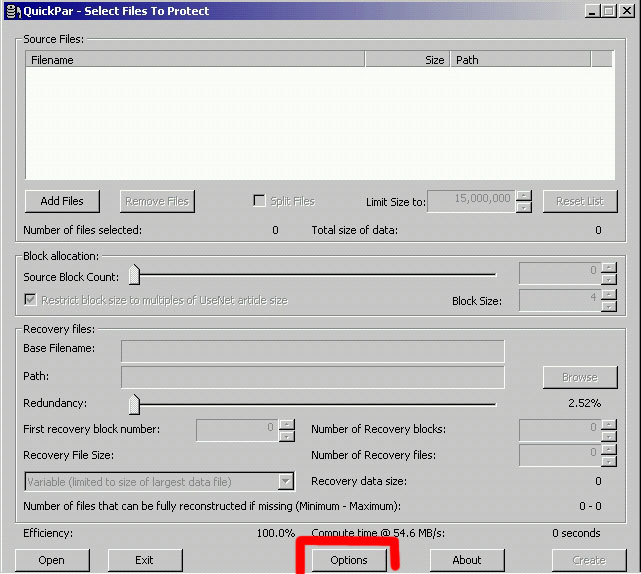The width and height of the screenshot is (641, 574).
Task: Decrease Block Size with down arrow
Action: tap(609, 306)
